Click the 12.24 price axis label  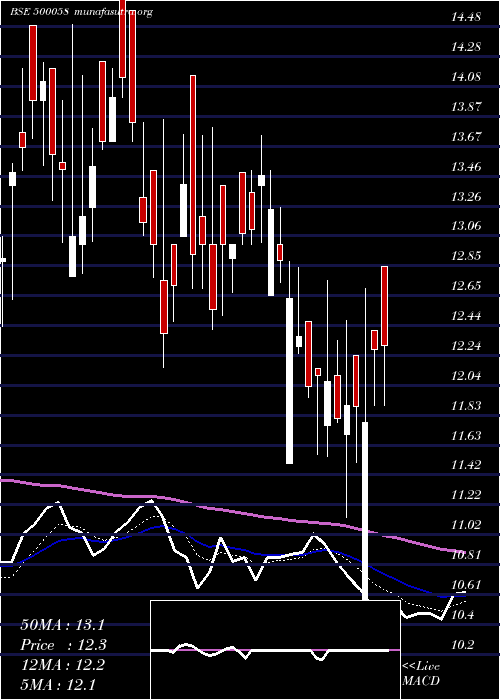click(x=466, y=346)
